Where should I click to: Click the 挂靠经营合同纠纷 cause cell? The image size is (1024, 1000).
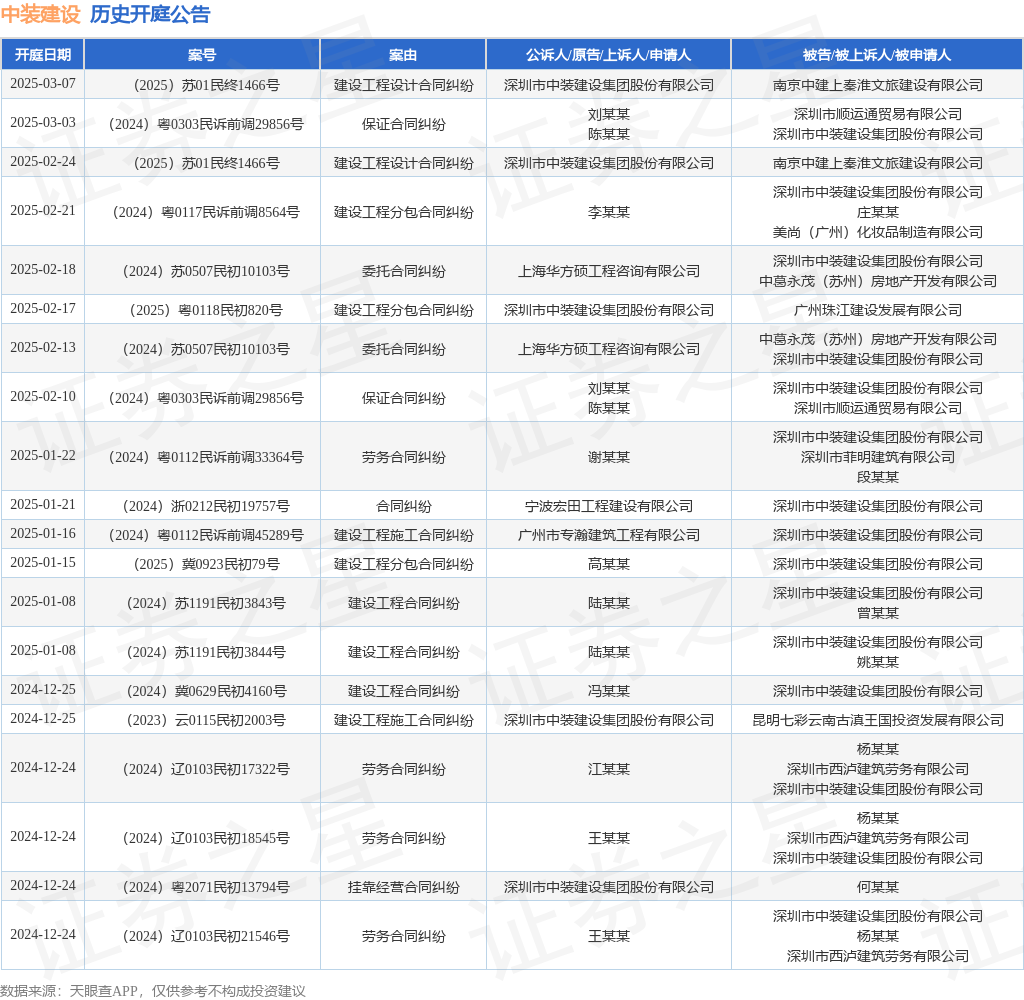(x=403, y=887)
